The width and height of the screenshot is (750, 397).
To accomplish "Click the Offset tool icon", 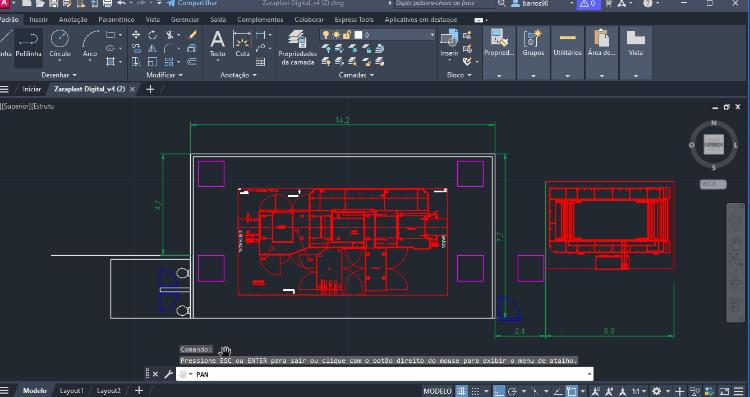I will click(192, 62).
